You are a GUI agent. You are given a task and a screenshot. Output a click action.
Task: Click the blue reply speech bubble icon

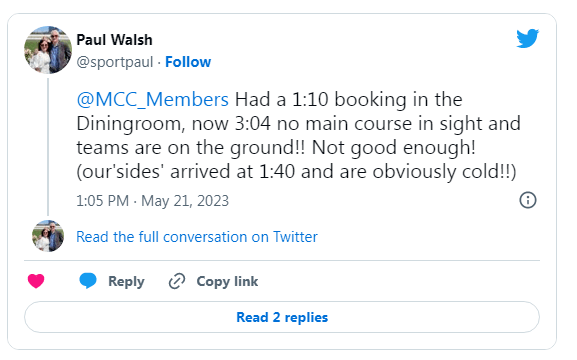click(88, 281)
